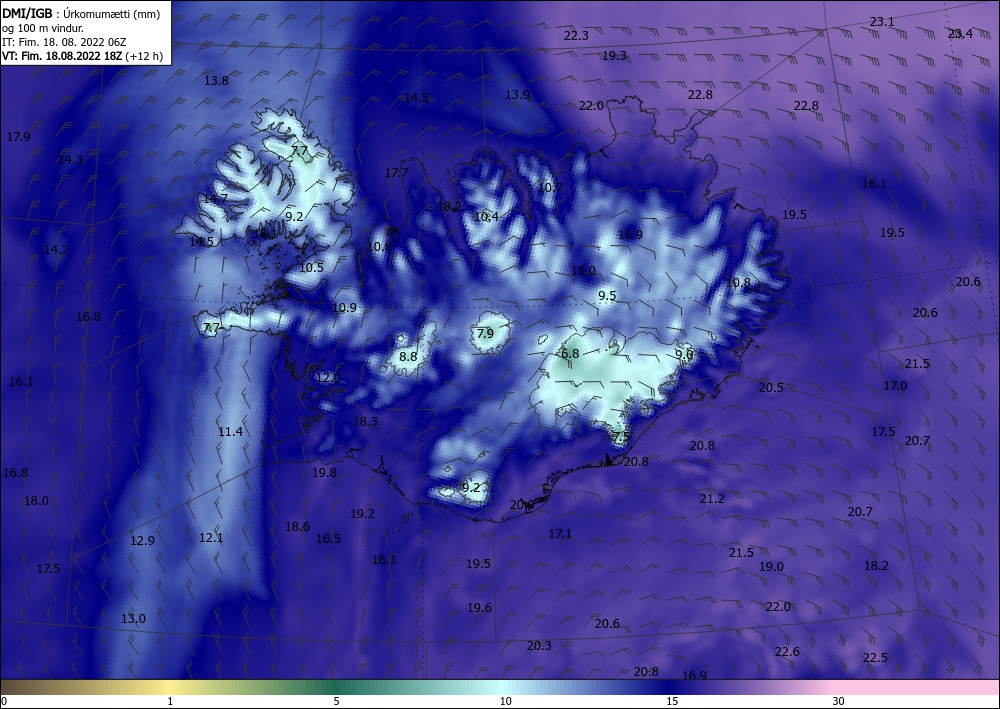Click the 8.8 precipitable water value
Image resolution: width=1000 pixels, height=709 pixels.
(x=408, y=356)
